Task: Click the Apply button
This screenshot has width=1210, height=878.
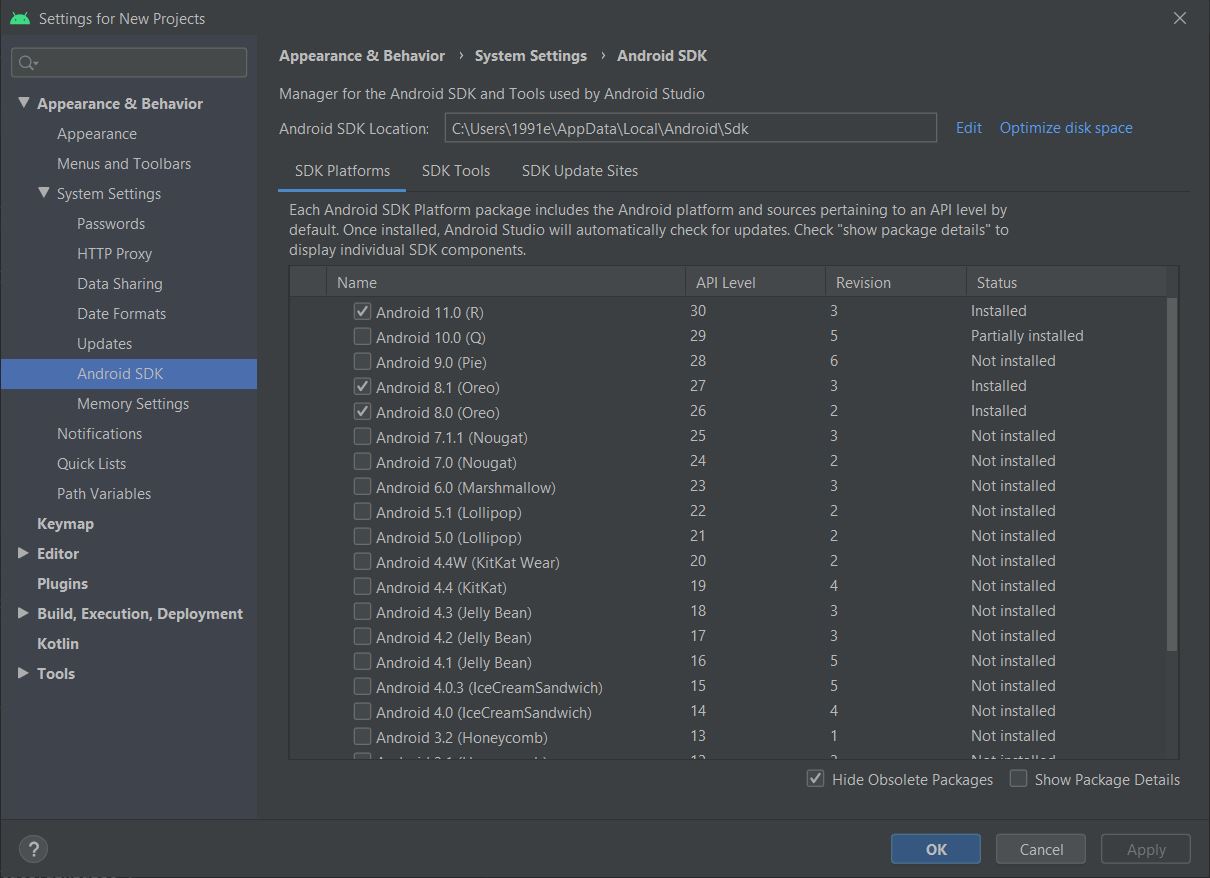Action: (x=1146, y=849)
